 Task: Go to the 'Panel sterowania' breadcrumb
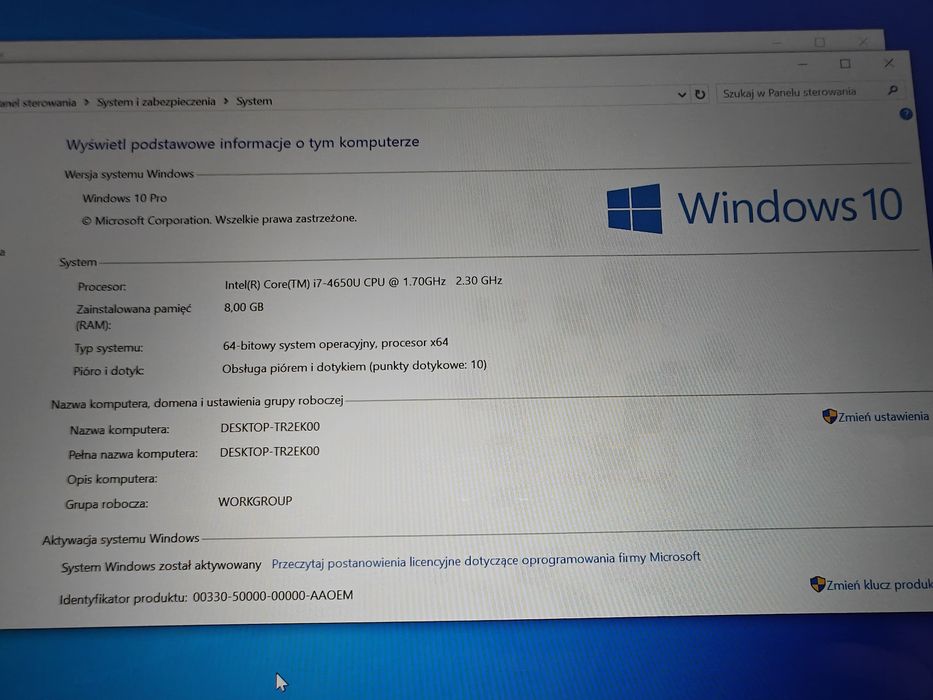coord(38,103)
